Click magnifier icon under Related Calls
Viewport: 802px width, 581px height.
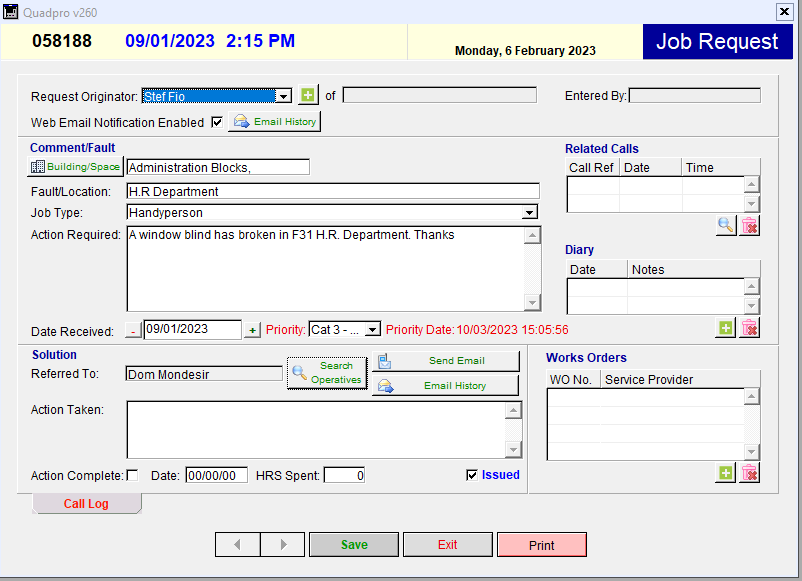[x=726, y=225]
